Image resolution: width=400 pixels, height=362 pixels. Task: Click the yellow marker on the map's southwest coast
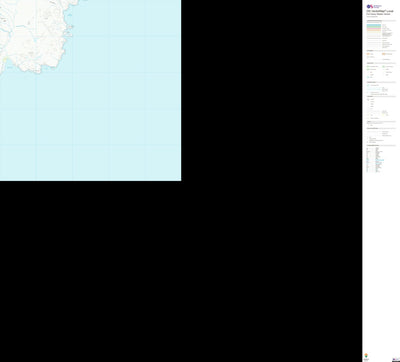pyautogui.click(x=5, y=60)
